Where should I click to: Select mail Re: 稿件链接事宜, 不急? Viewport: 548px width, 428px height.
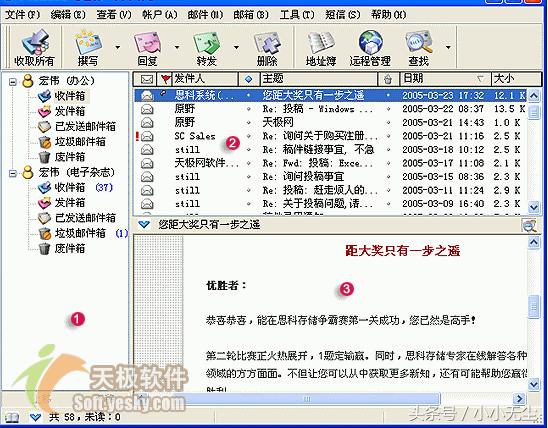(330, 150)
